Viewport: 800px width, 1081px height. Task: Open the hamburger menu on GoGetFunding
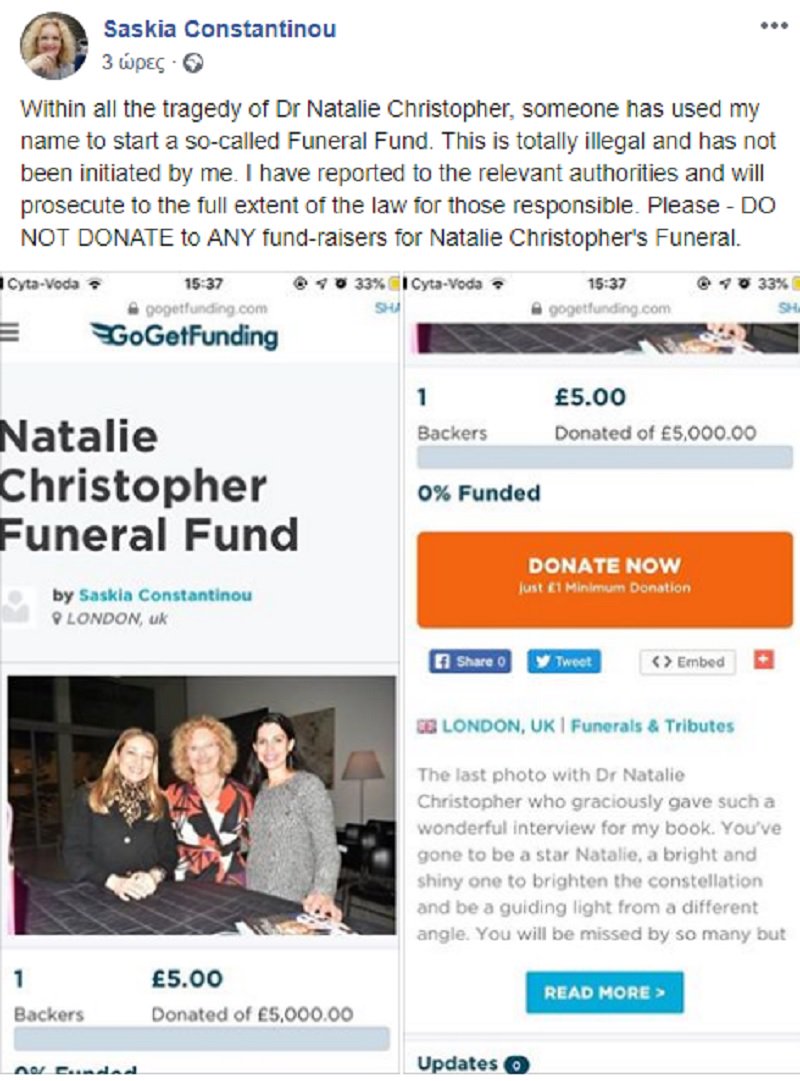9,333
